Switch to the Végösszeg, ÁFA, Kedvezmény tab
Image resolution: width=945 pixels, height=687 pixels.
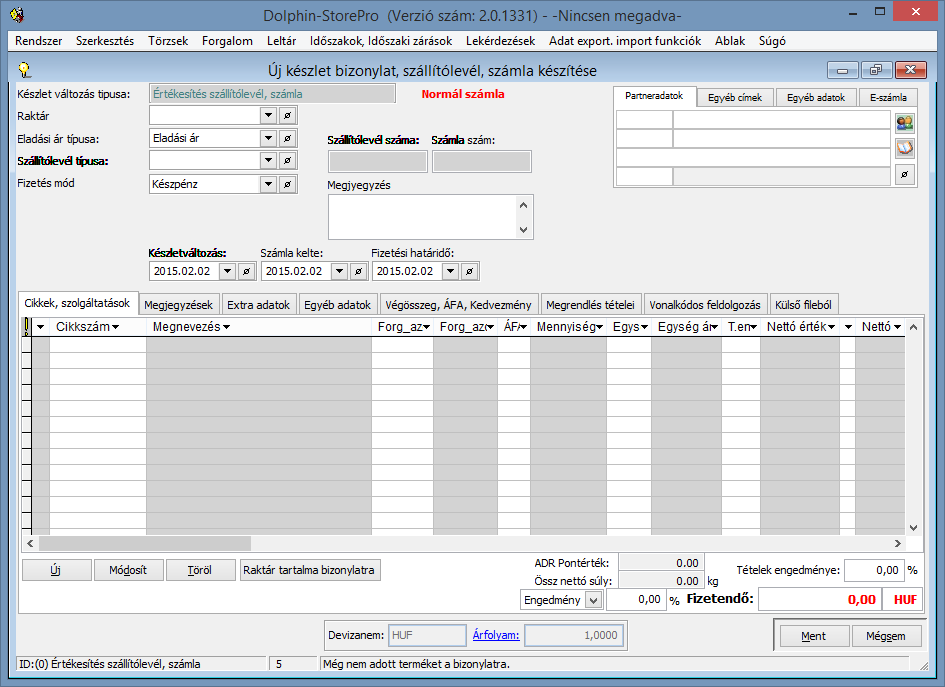point(455,305)
